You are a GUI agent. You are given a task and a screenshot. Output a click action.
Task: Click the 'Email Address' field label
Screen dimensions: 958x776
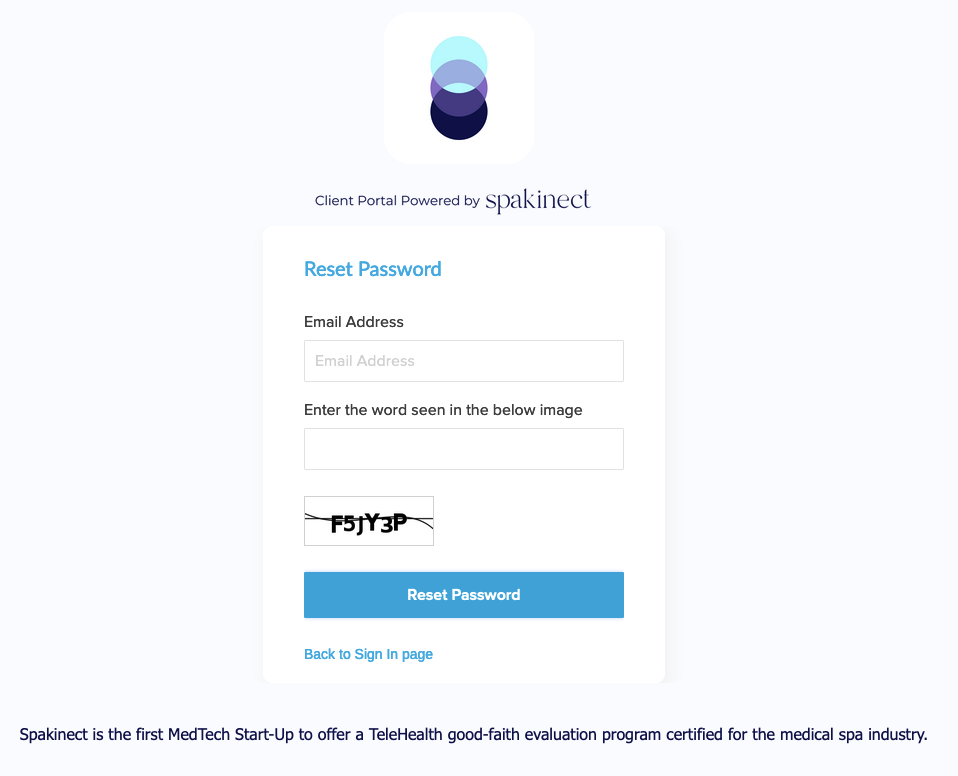click(x=354, y=322)
